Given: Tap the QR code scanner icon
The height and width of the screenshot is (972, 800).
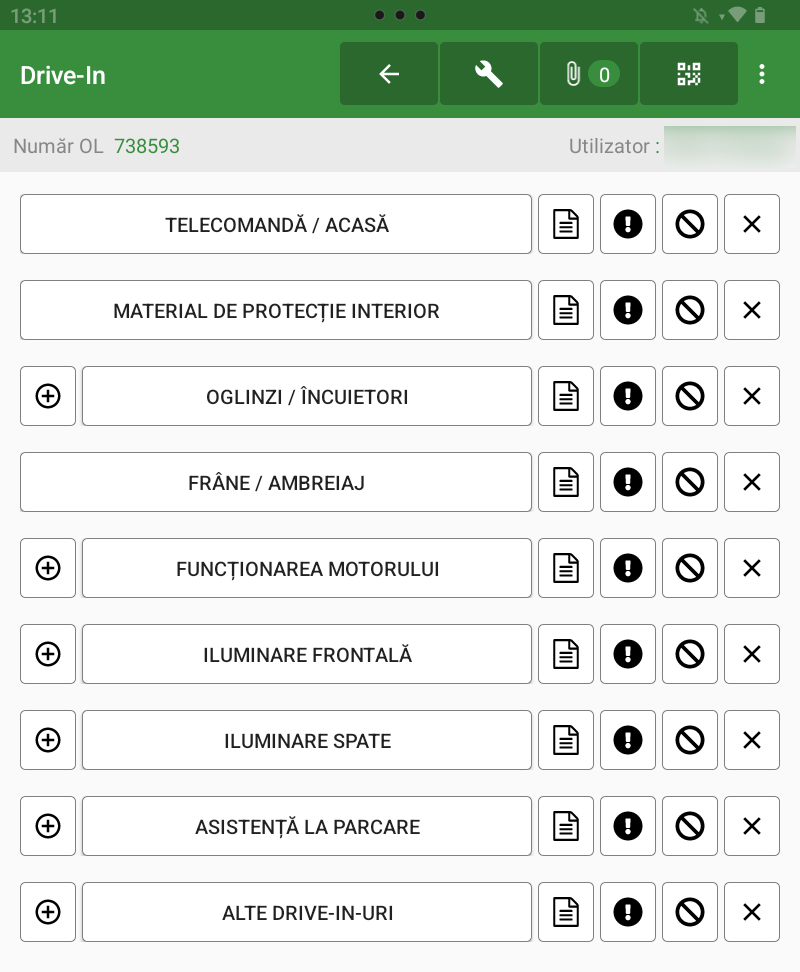Looking at the screenshot, I should (x=689, y=74).
